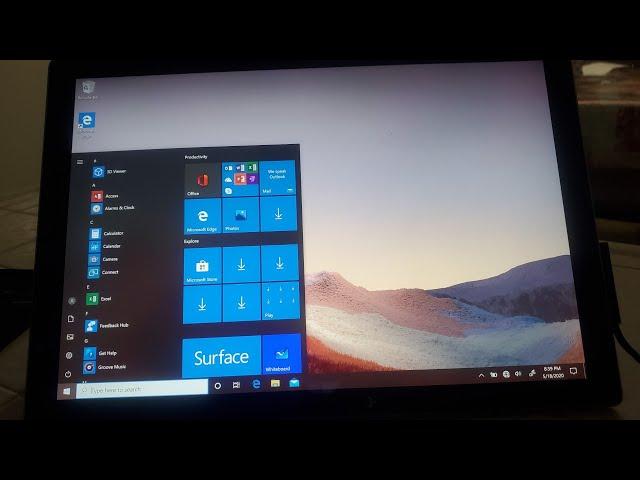Click the 'E' letter header in app list
Image resolution: width=640 pixels, height=480 pixels.
88,287
